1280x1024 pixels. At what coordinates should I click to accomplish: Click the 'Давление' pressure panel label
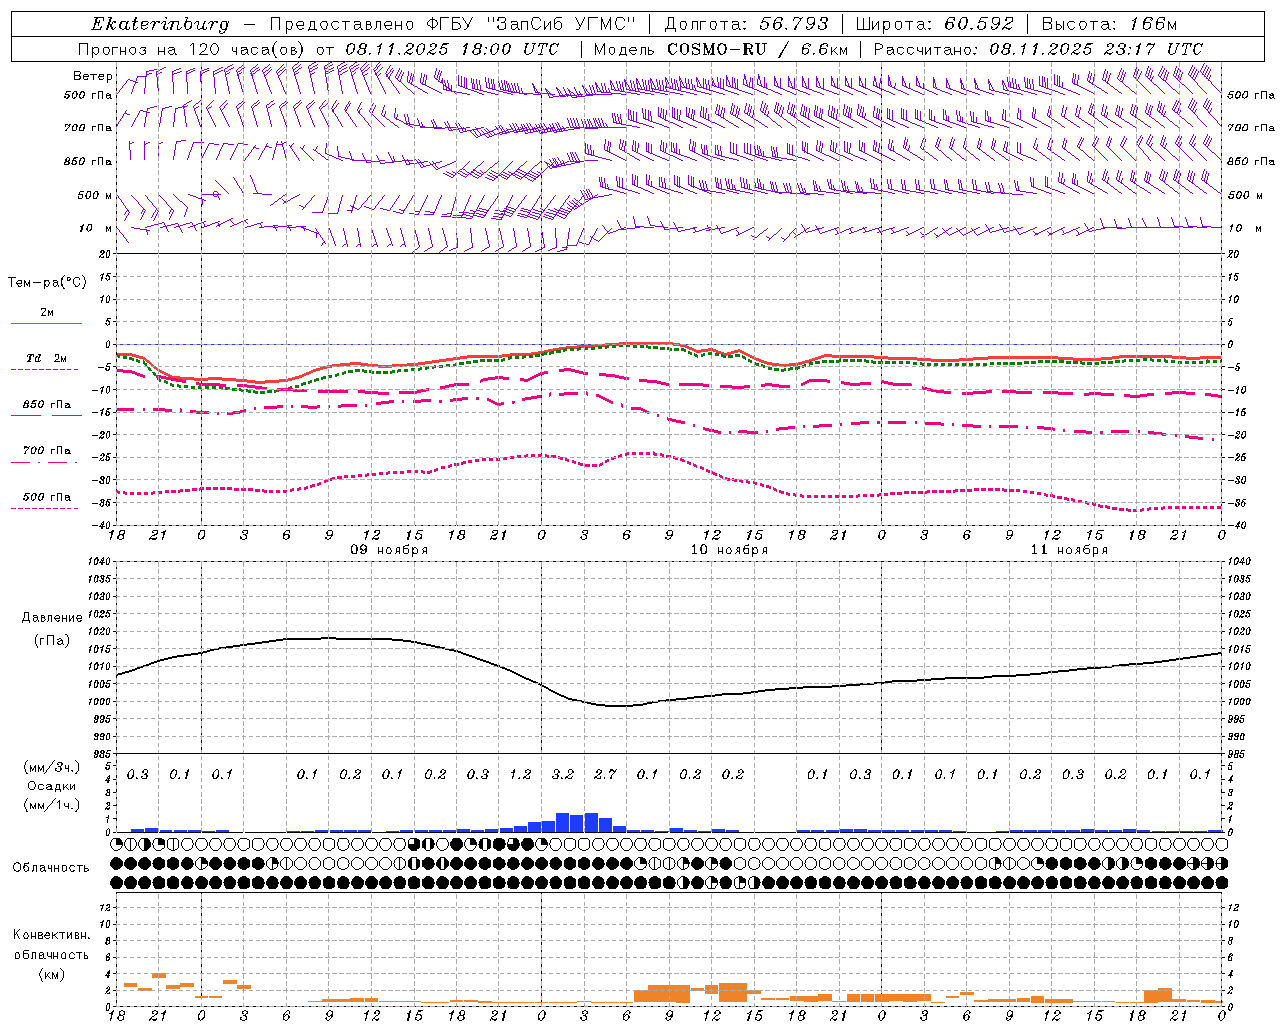point(52,618)
